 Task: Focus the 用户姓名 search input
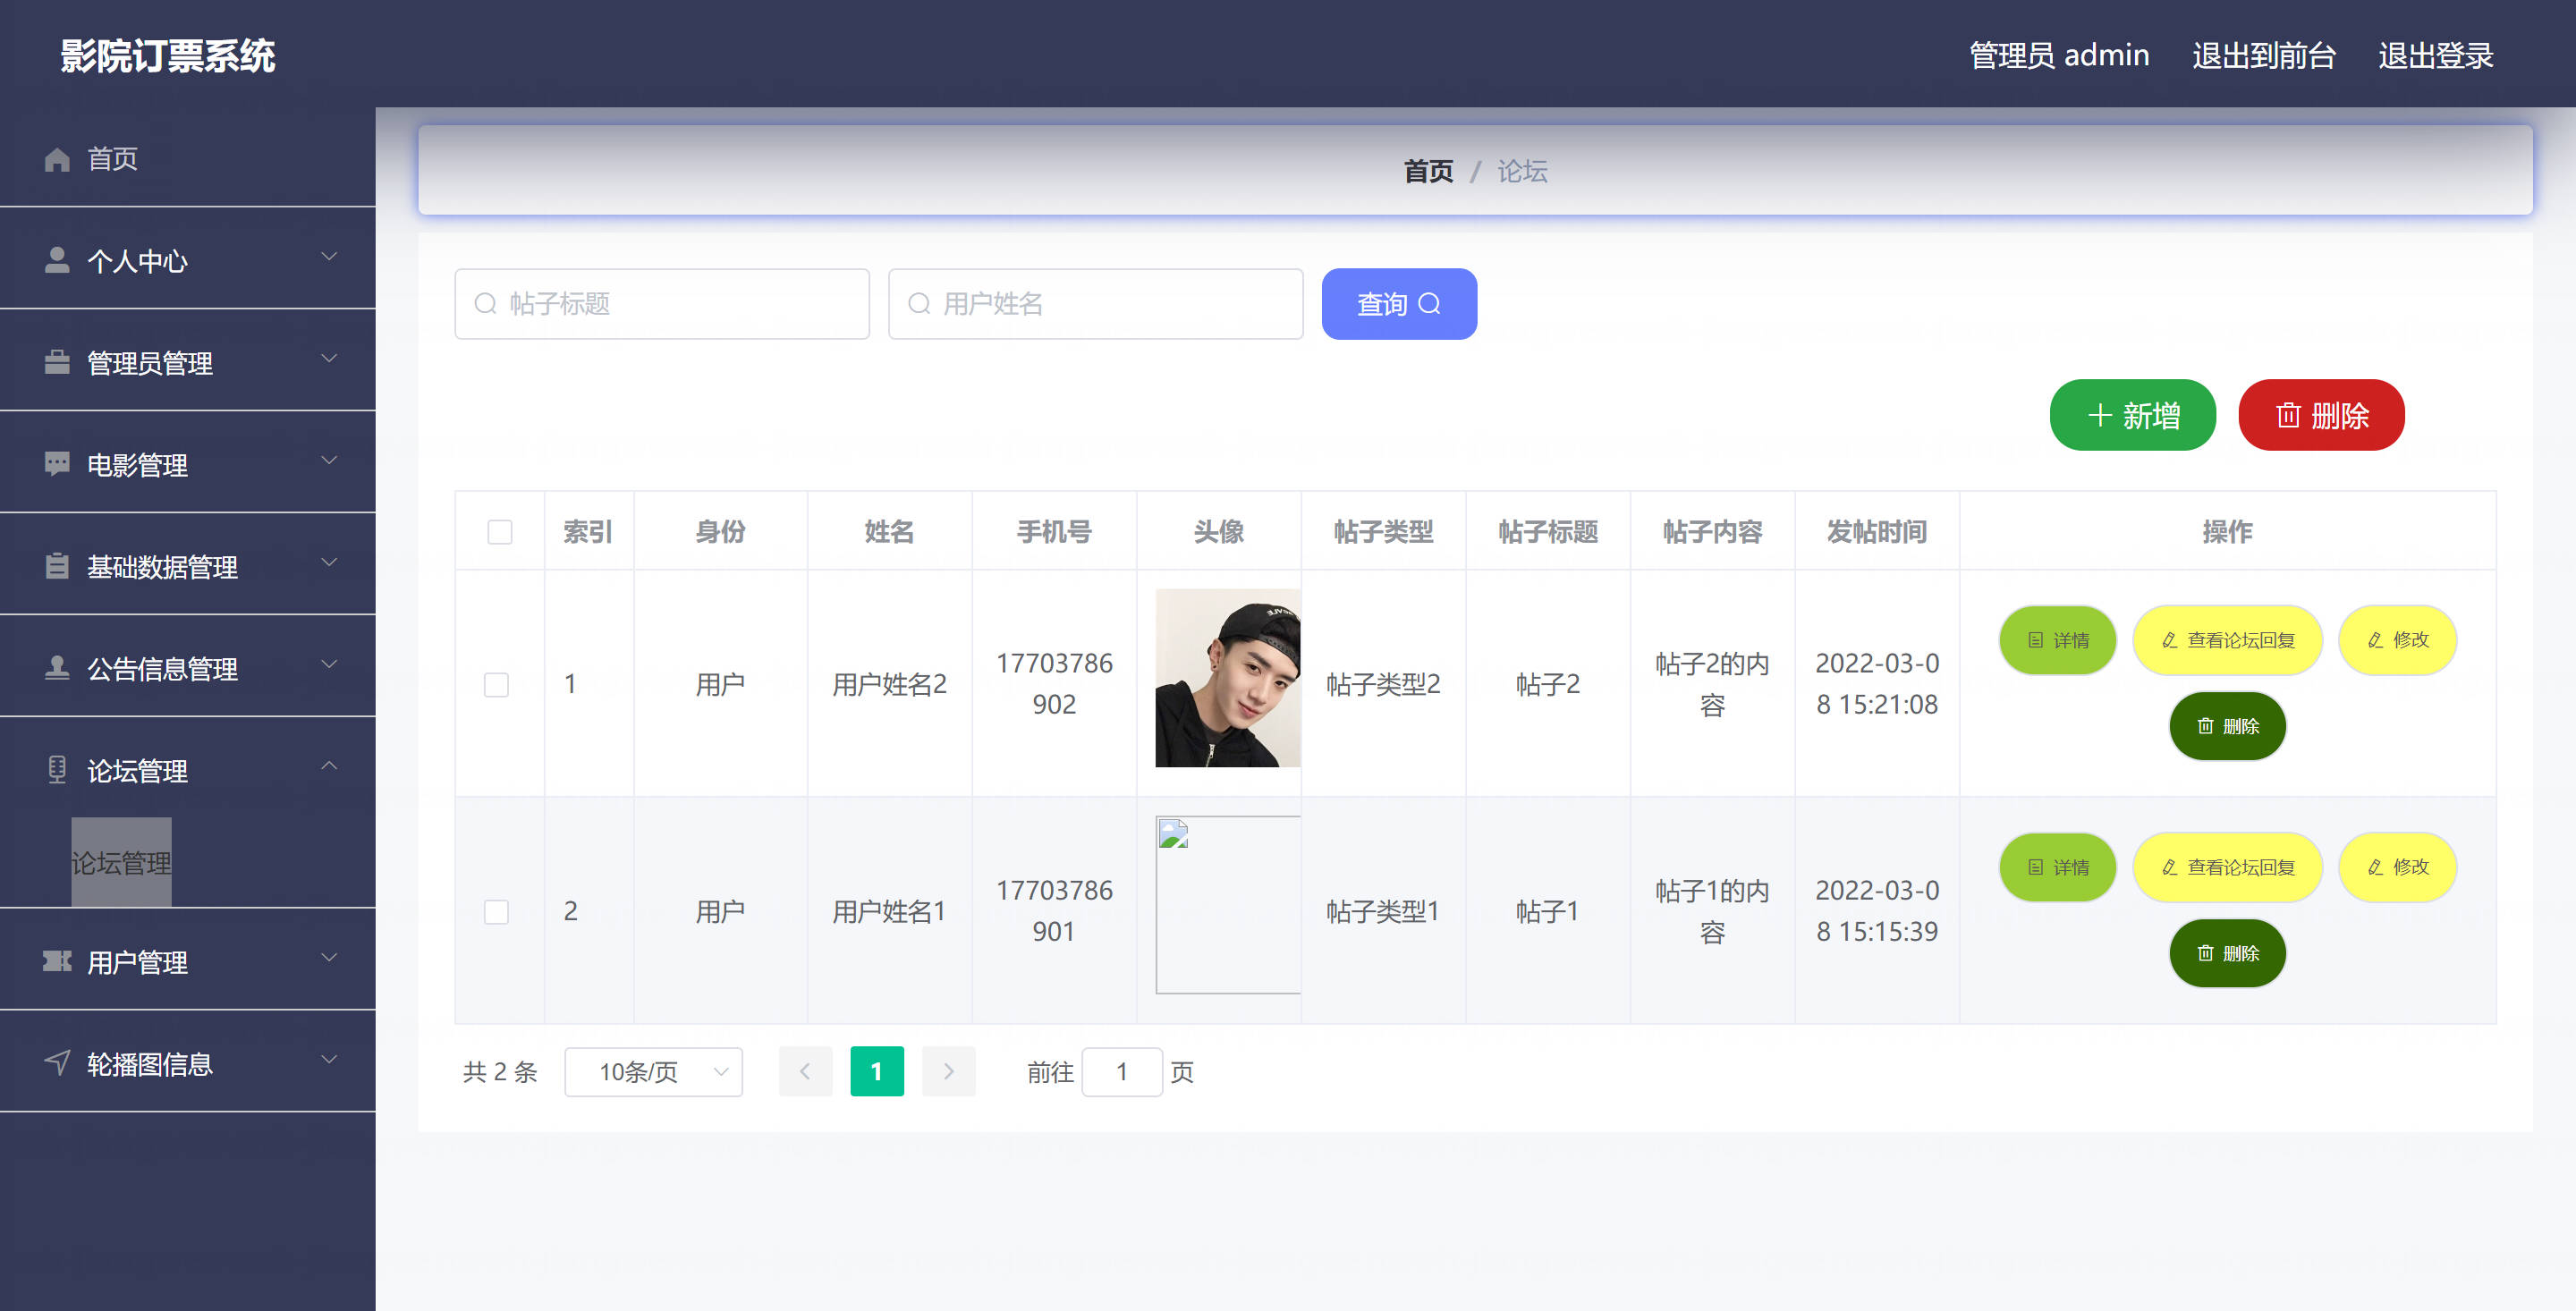click(x=1096, y=304)
